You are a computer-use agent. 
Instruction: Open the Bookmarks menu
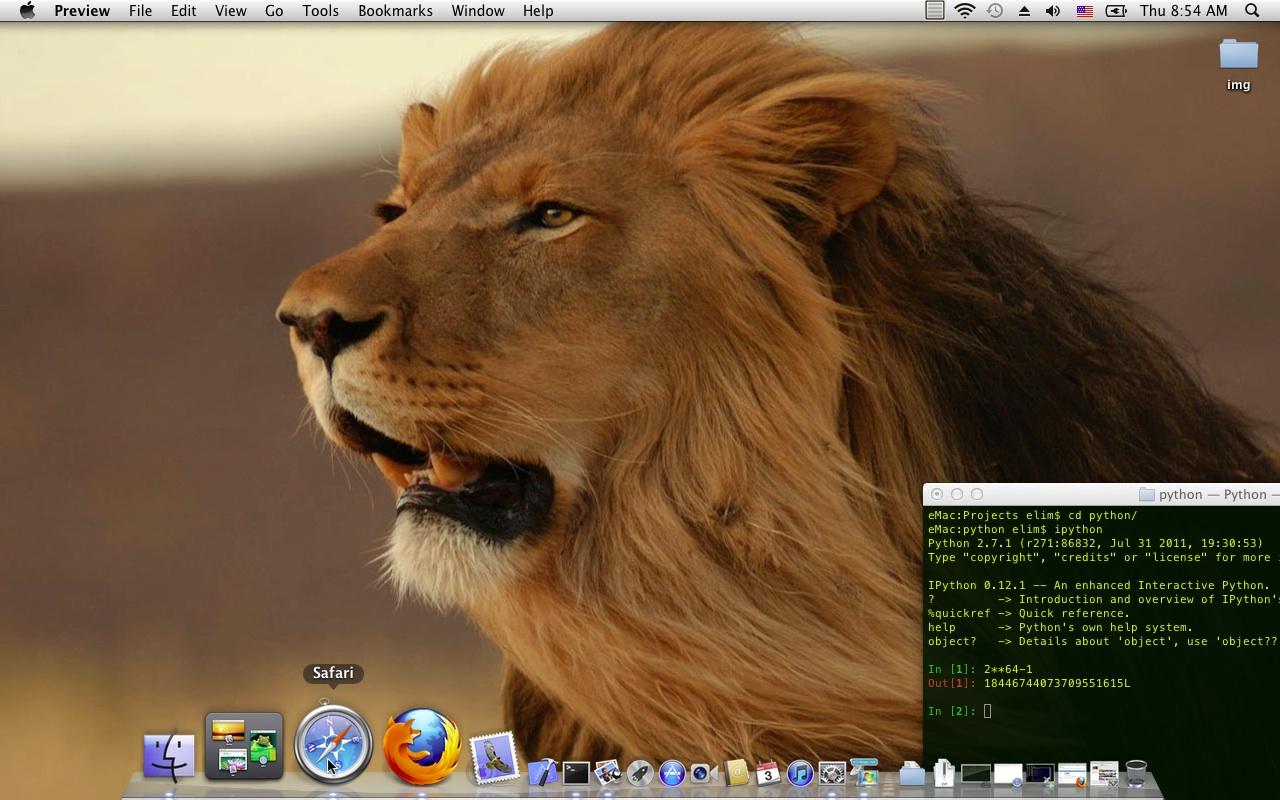[x=395, y=11]
